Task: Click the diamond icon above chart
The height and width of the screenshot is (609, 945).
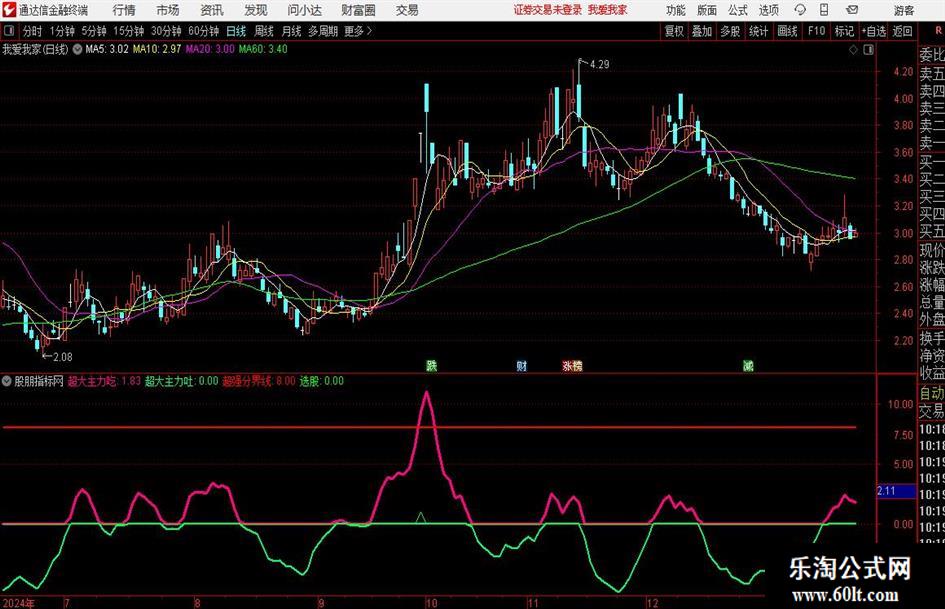Action: point(853,49)
